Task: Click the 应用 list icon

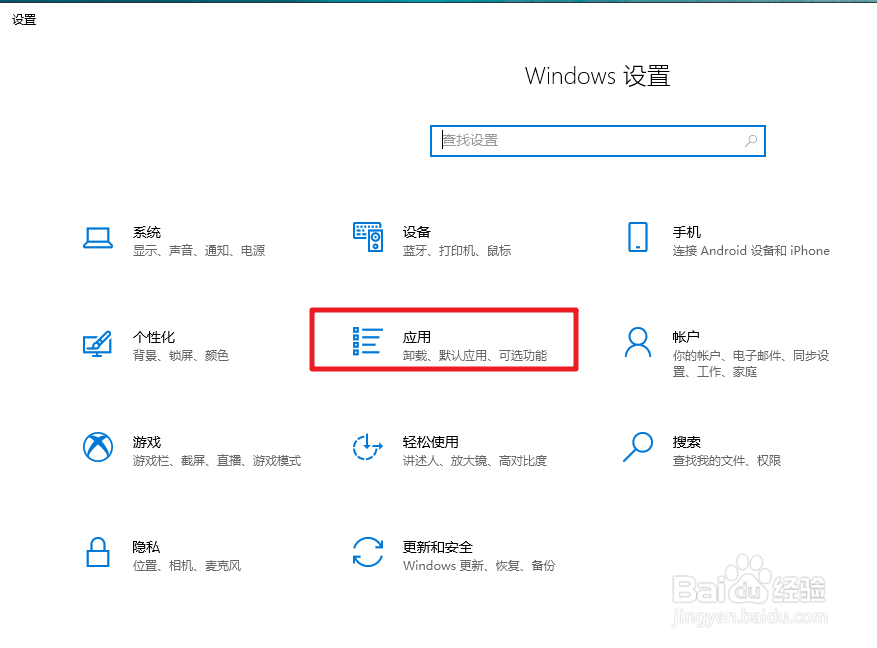Action: [368, 340]
